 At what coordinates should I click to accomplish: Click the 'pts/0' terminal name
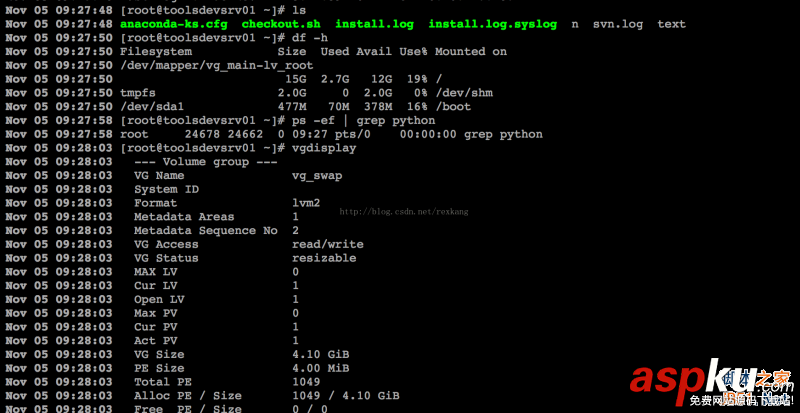pyautogui.click(x=353, y=134)
